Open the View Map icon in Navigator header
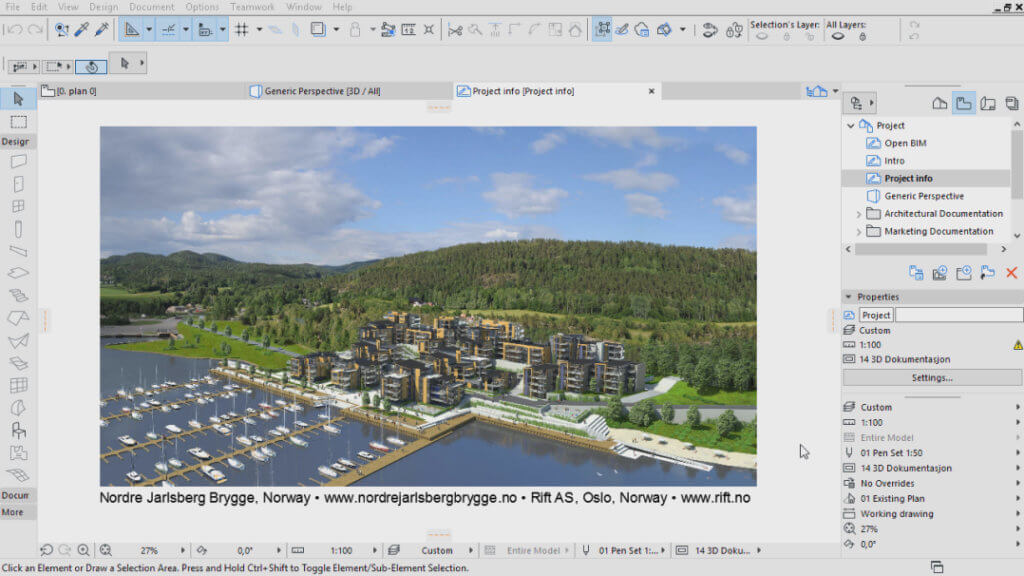1024x576 pixels. tap(963, 103)
